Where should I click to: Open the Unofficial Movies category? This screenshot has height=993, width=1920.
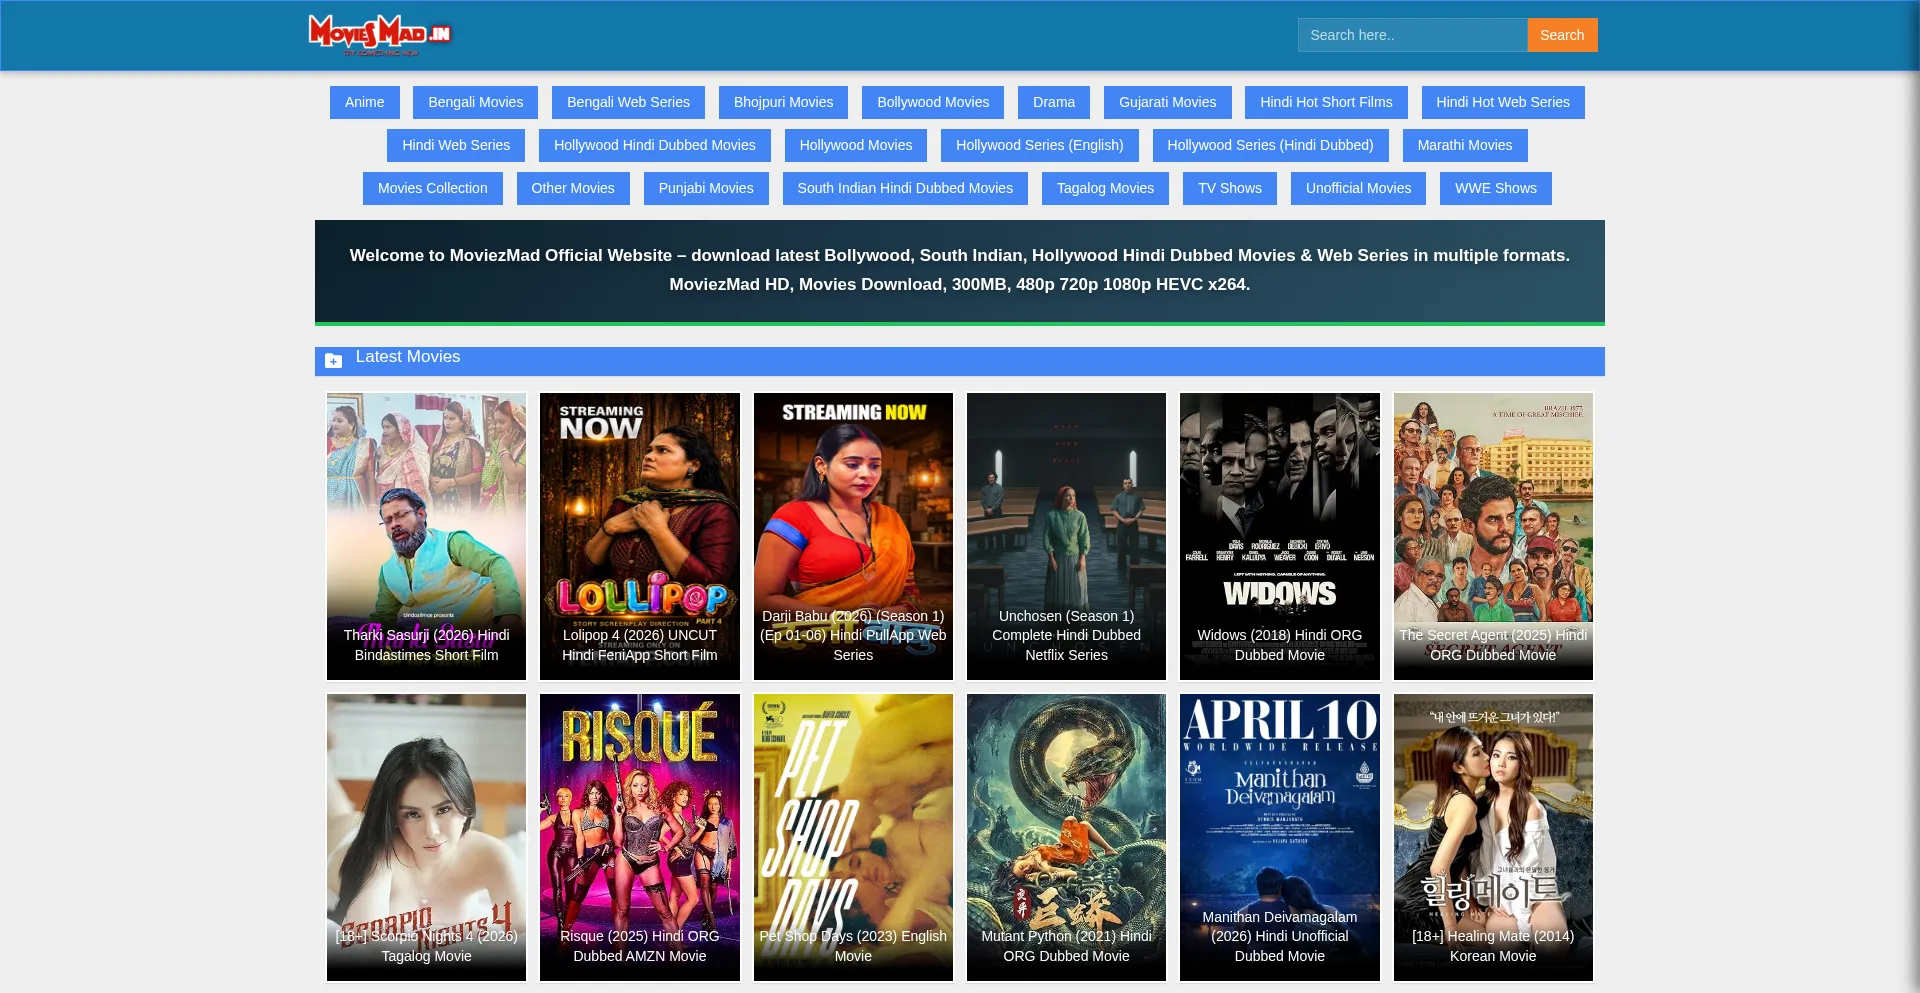[1358, 188]
